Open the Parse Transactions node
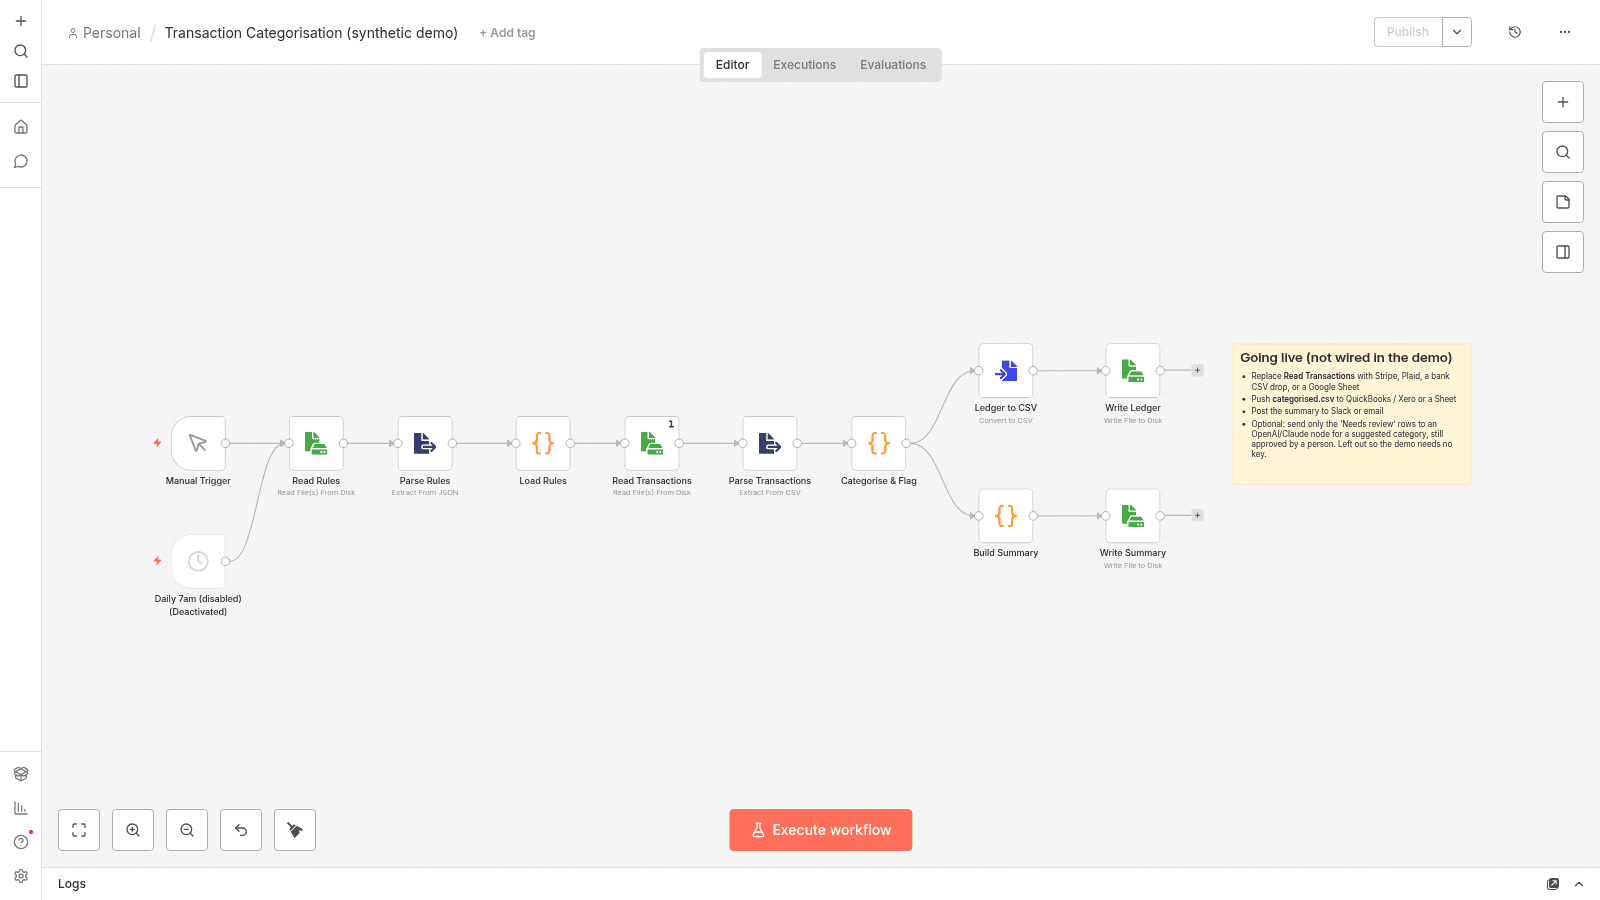 tap(770, 443)
